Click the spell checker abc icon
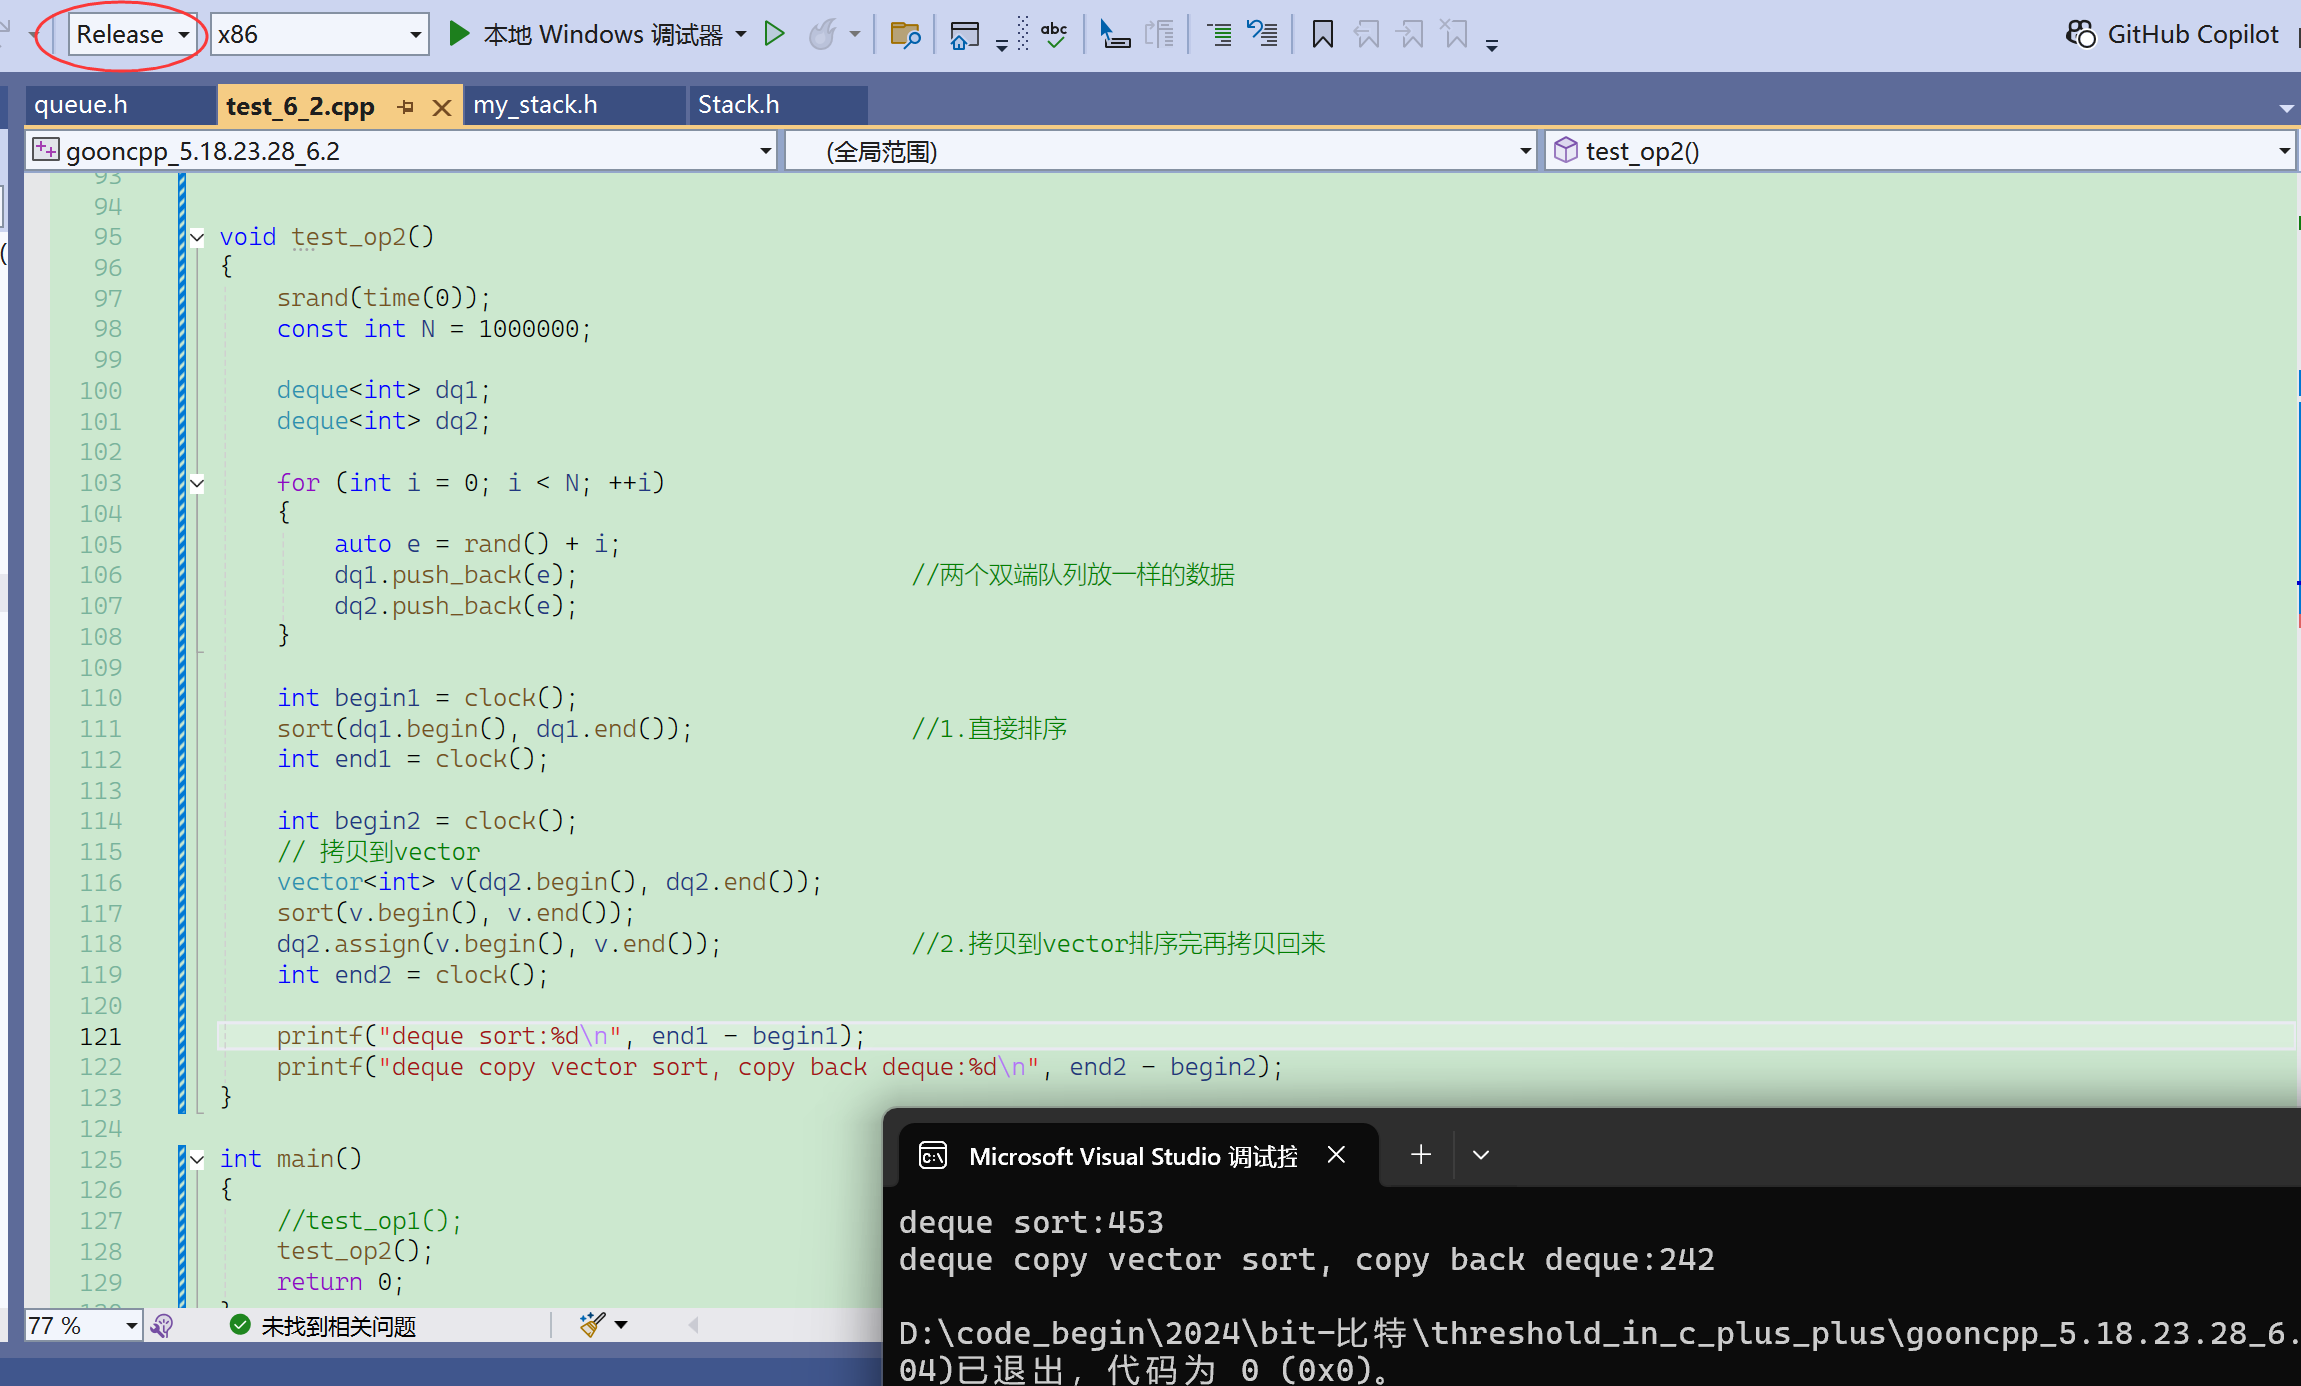This screenshot has height=1386, width=2301. [x=1053, y=35]
